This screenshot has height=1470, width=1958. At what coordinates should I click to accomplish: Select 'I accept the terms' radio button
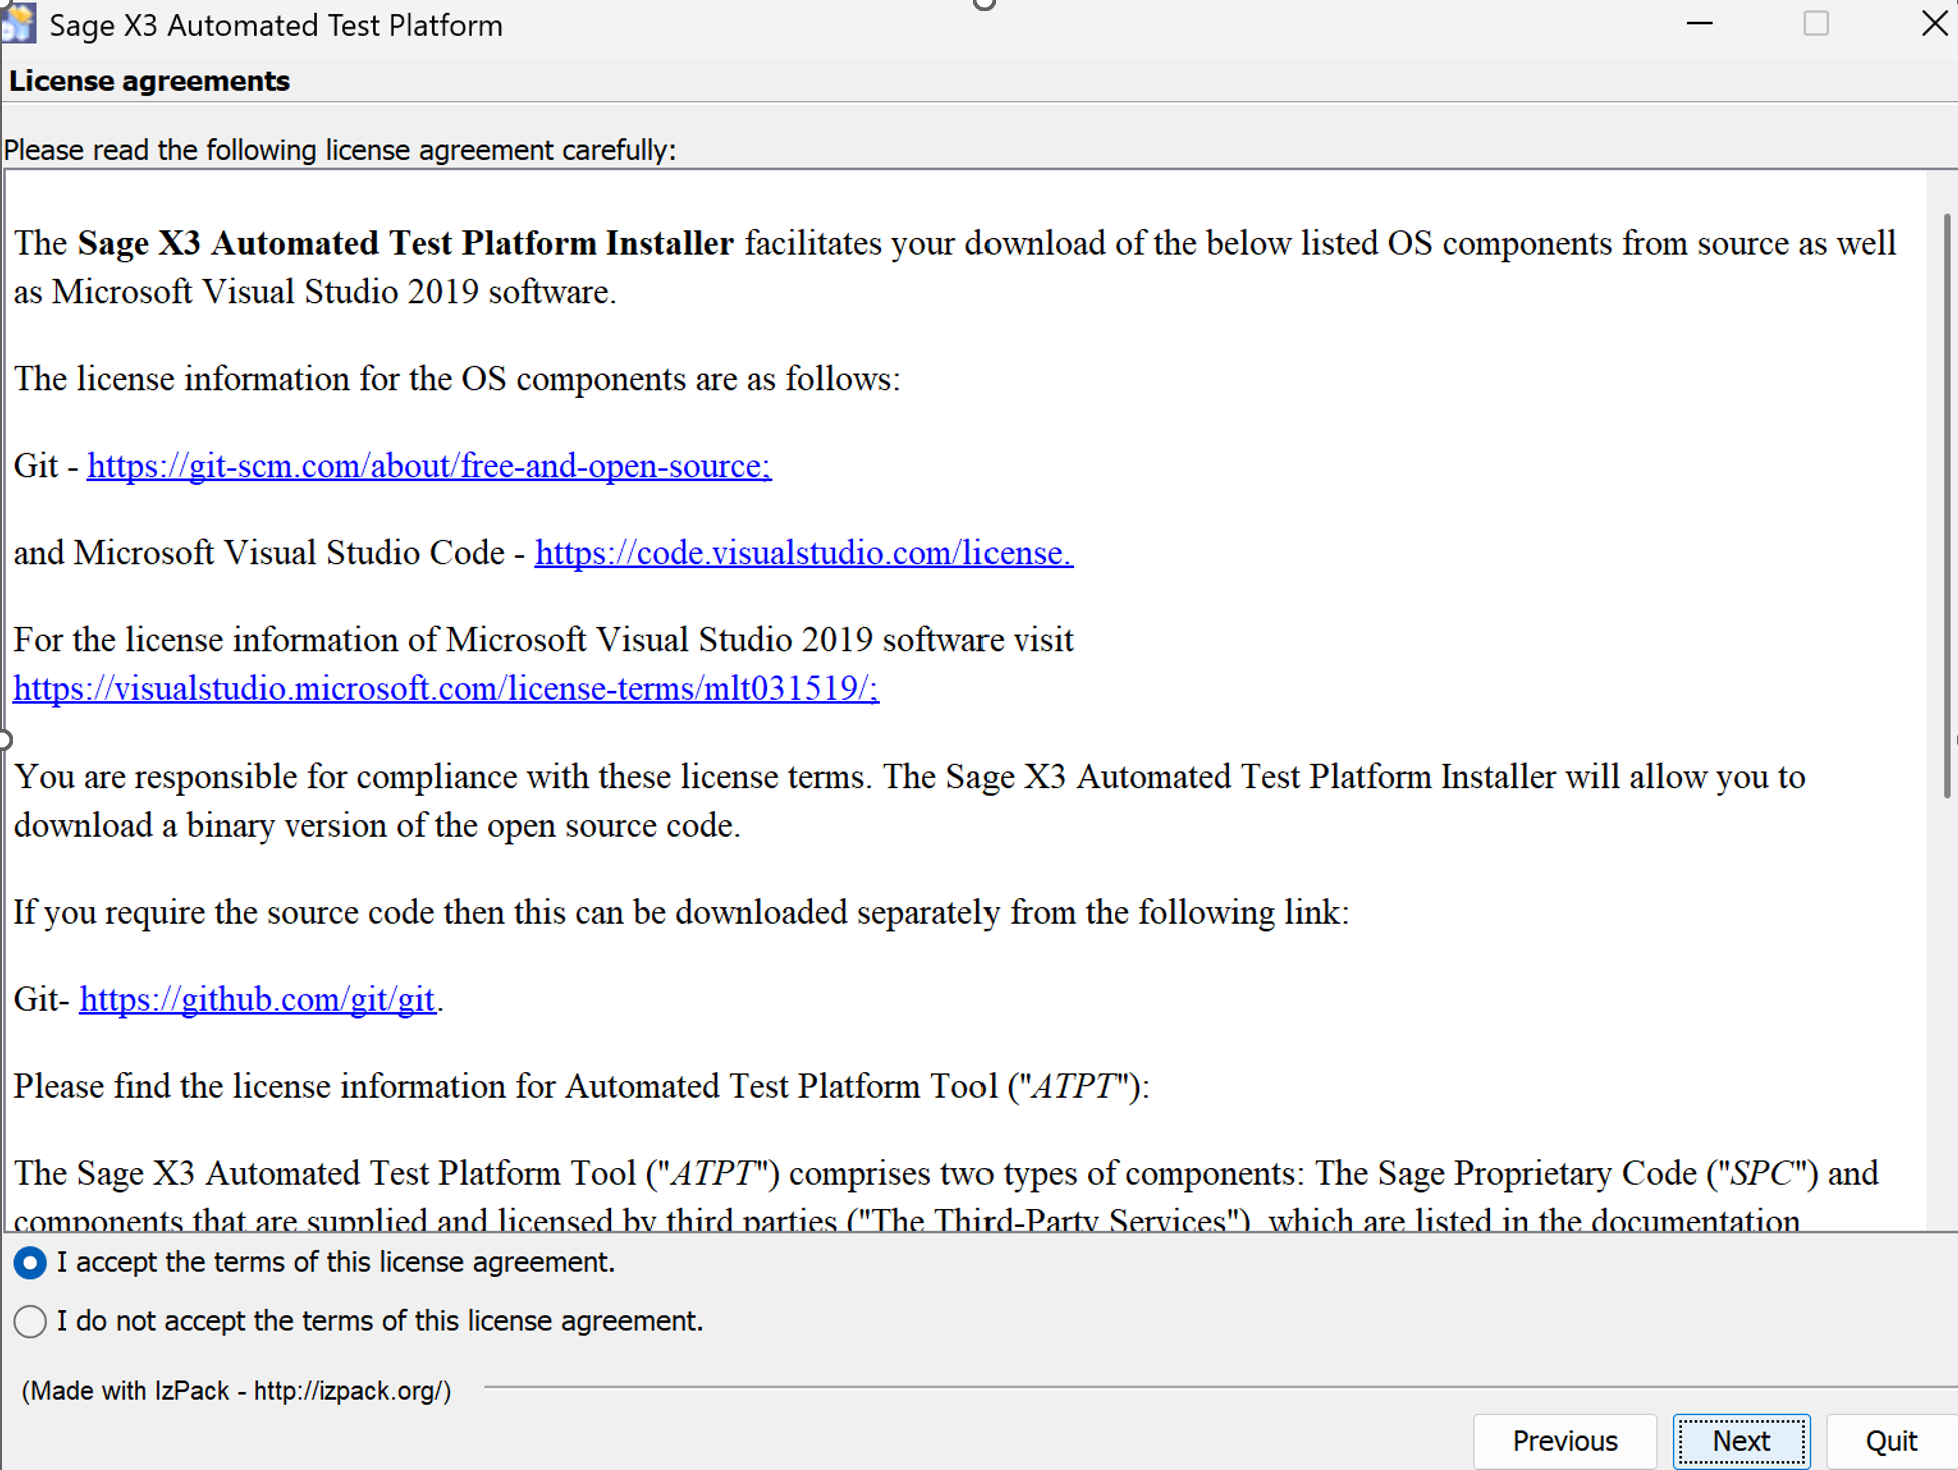(30, 1263)
